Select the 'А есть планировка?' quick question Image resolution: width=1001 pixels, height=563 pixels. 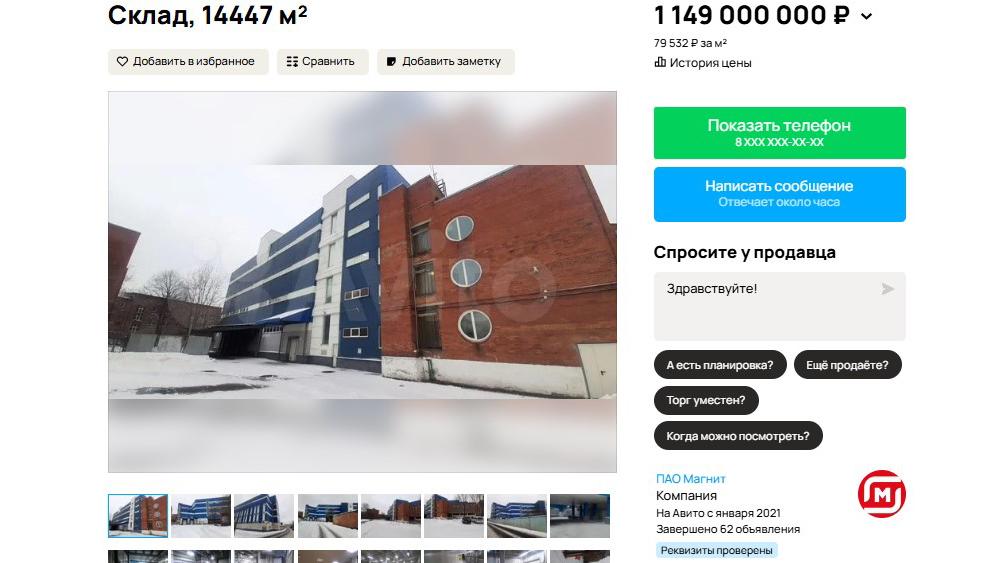click(x=720, y=365)
